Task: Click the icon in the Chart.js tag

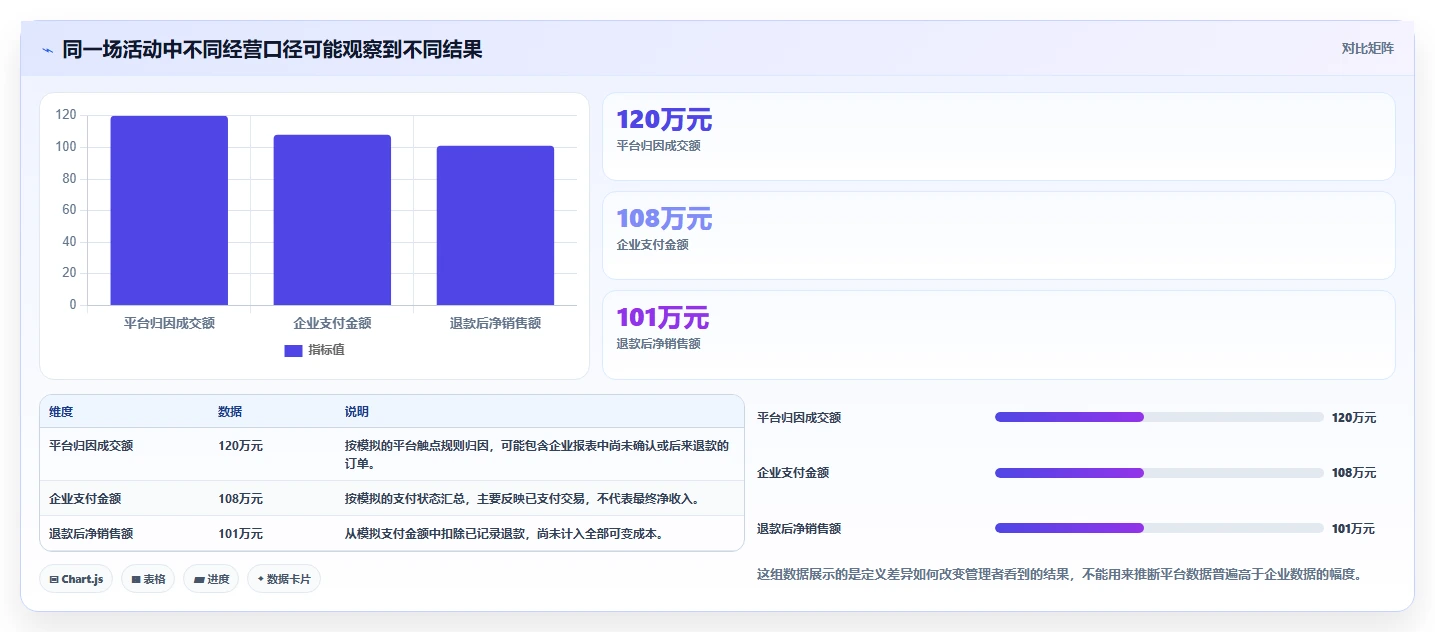Action: [54, 579]
